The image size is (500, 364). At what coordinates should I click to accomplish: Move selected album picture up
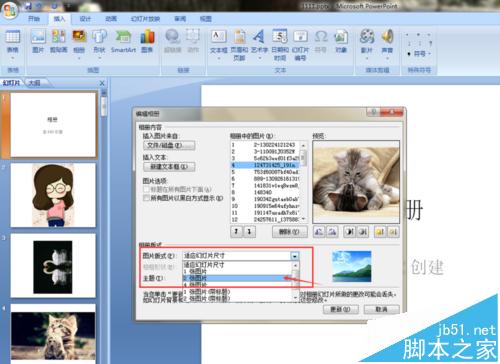[x=236, y=232]
